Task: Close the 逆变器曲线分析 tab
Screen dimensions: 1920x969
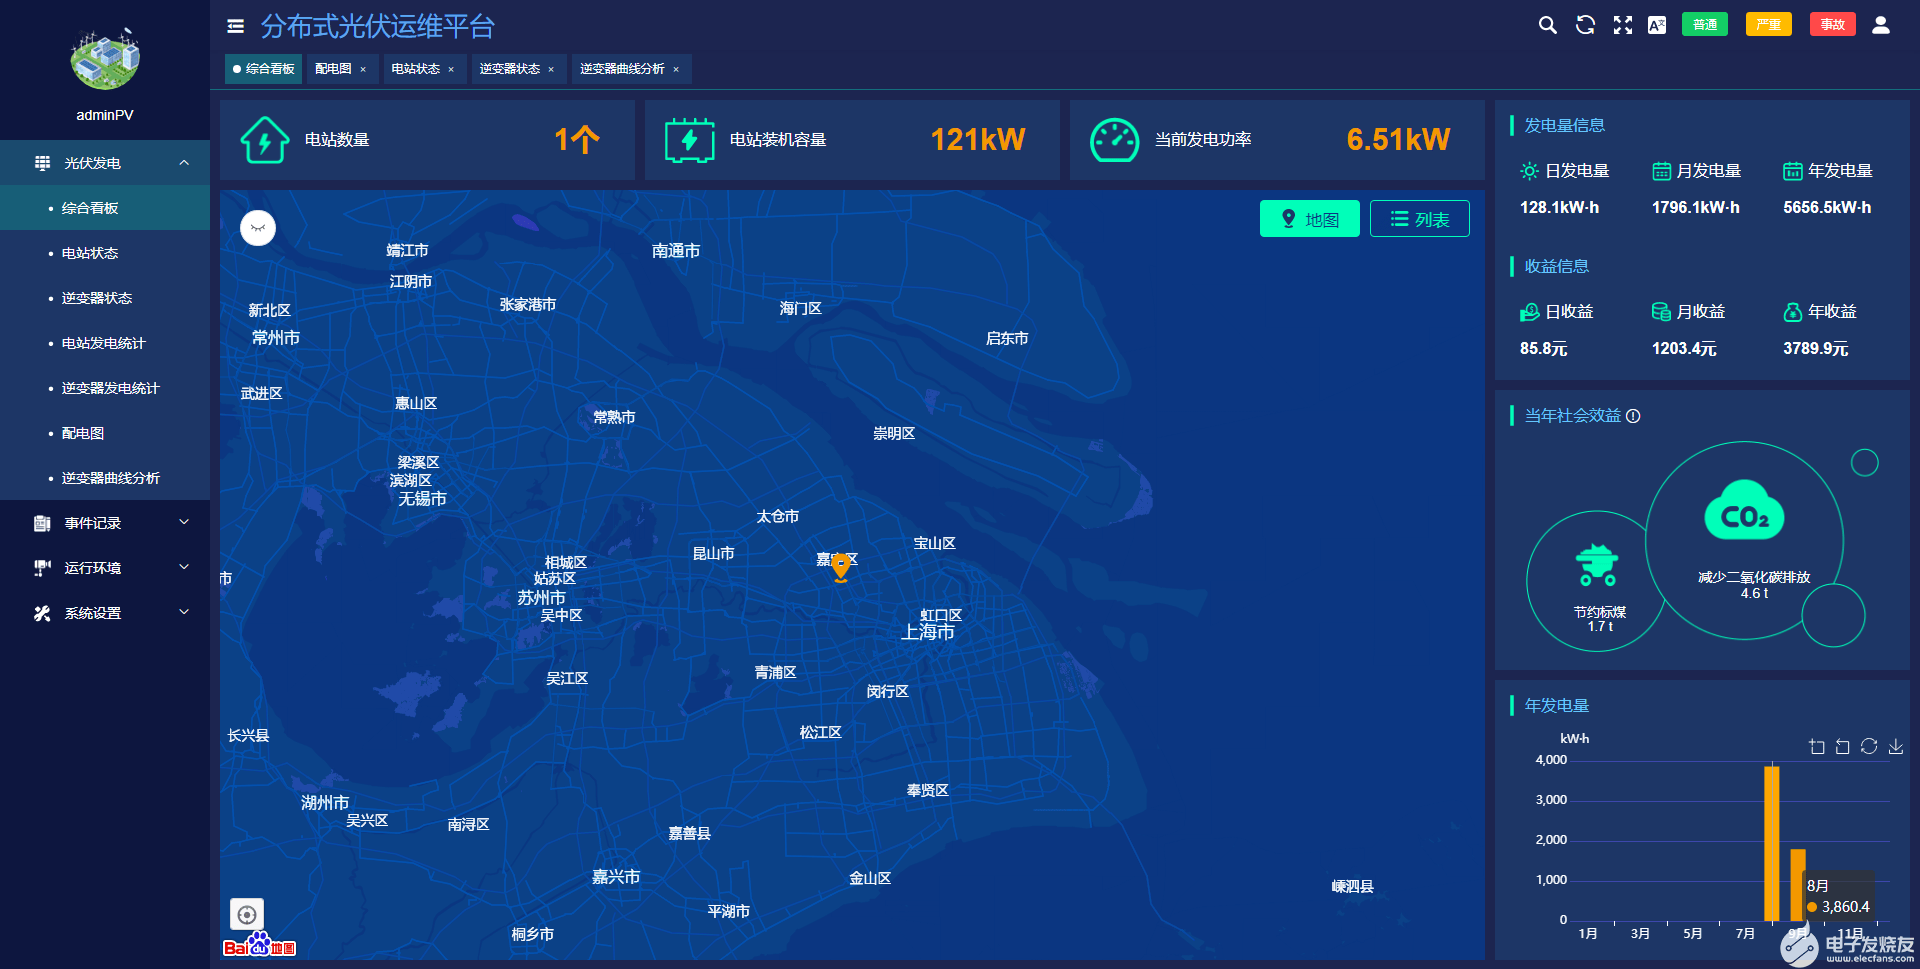Action: click(x=676, y=70)
